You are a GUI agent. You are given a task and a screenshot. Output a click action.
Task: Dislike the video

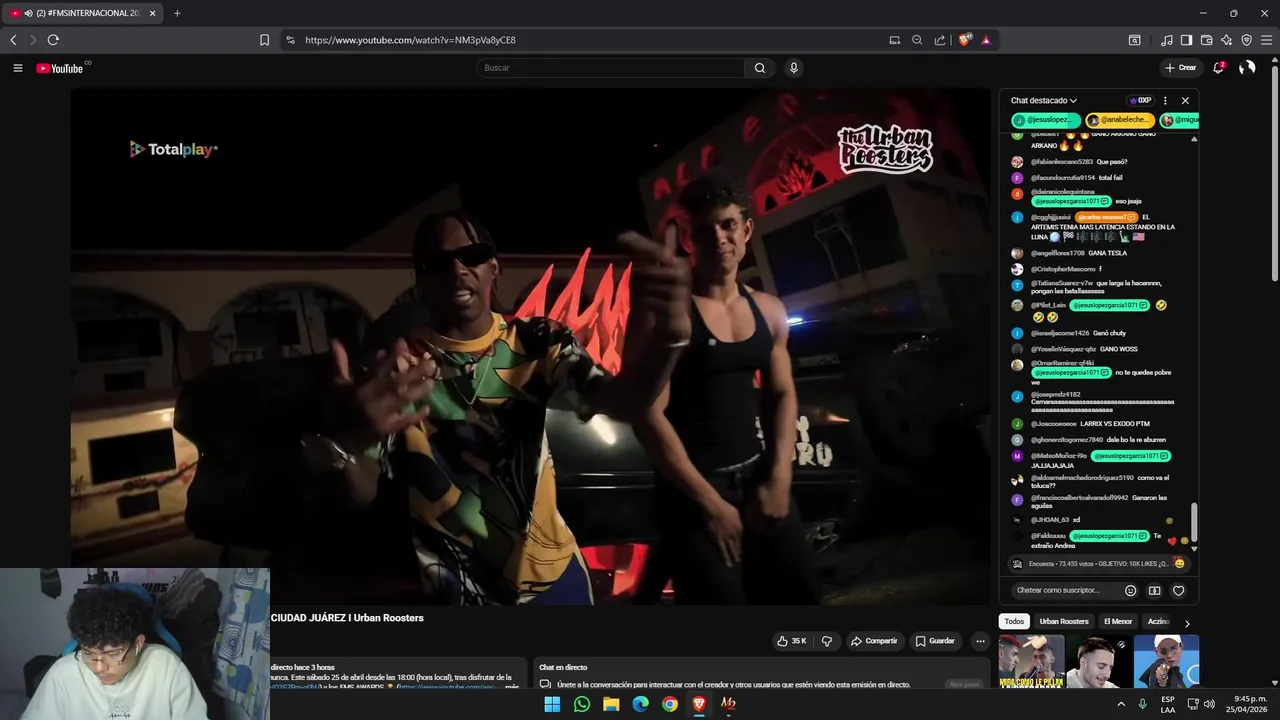(x=827, y=641)
